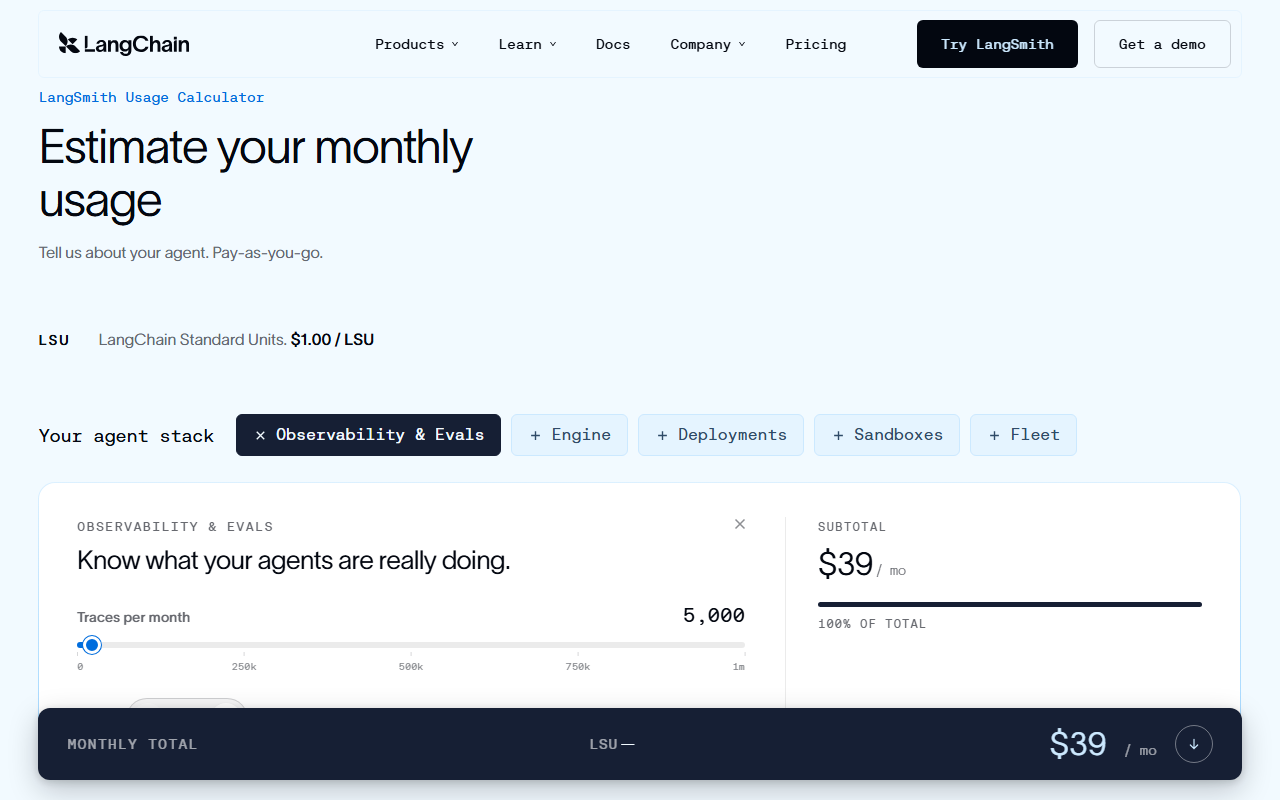
Task: Click the LangChain logo
Action: (x=124, y=44)
